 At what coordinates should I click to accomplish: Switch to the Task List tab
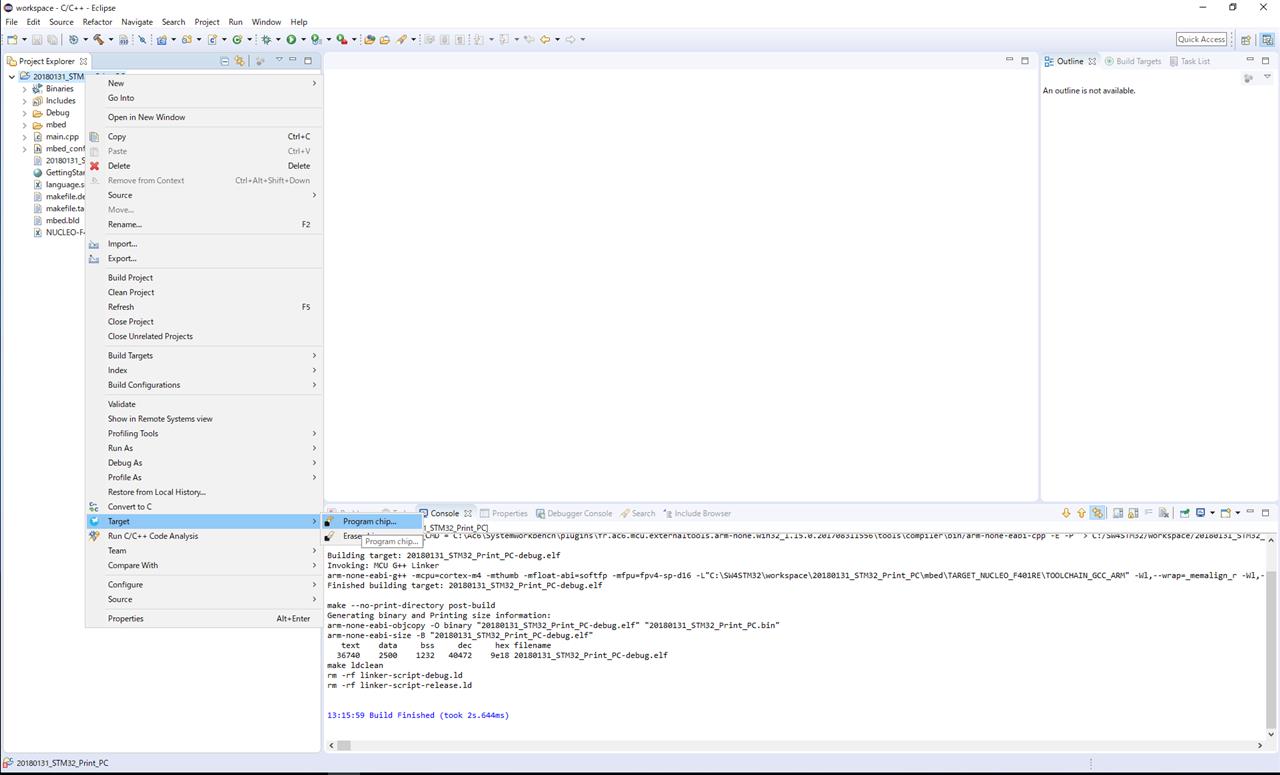(1188, 61)
